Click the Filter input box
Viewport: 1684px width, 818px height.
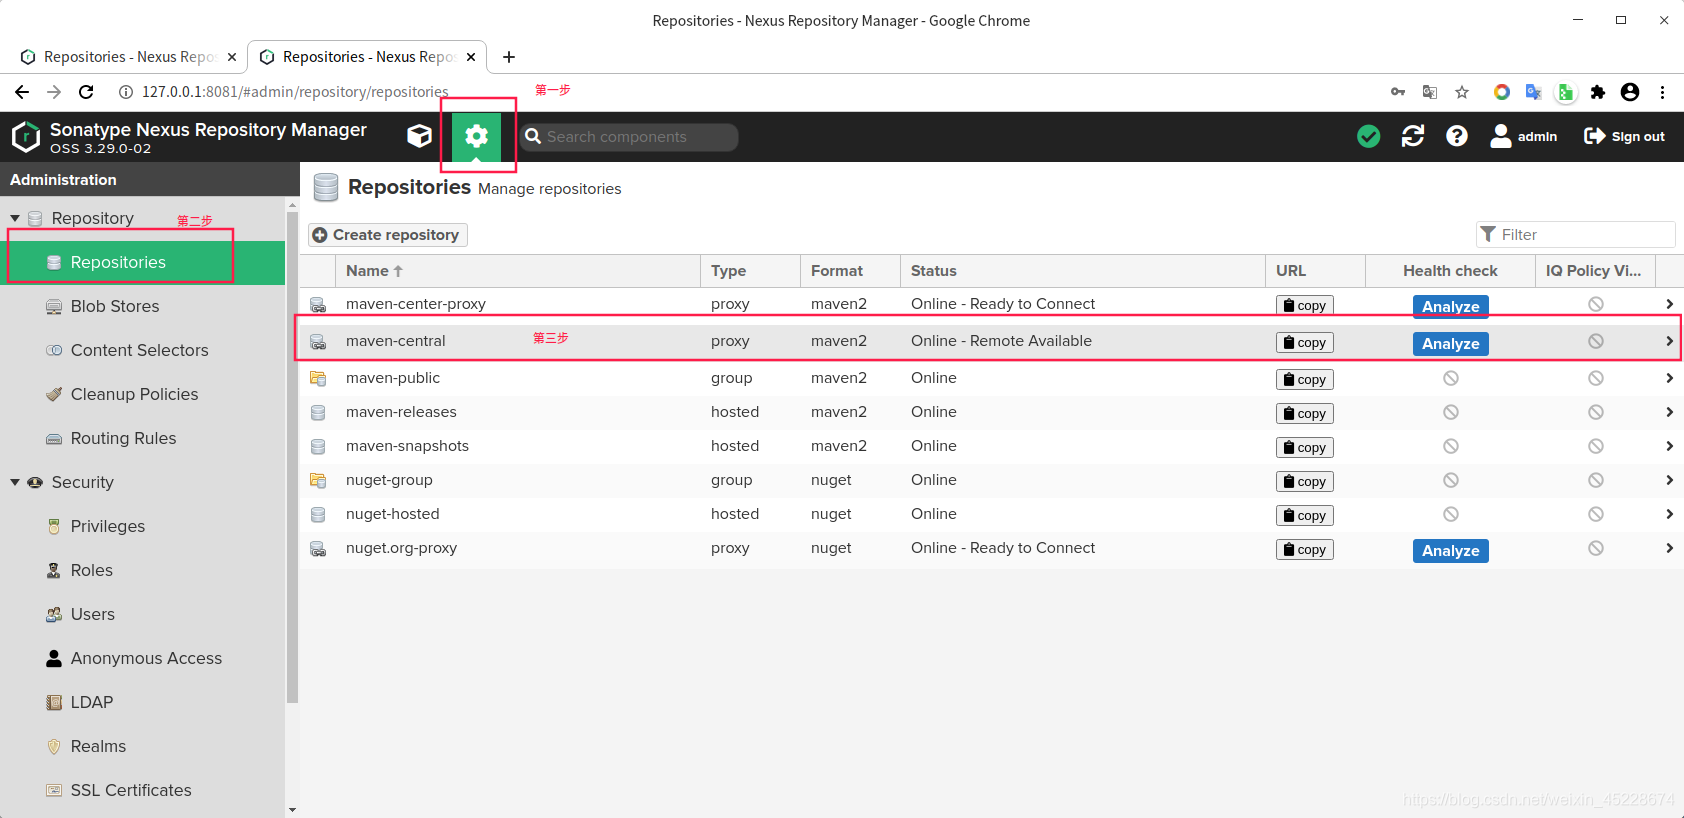(1576, 234)
